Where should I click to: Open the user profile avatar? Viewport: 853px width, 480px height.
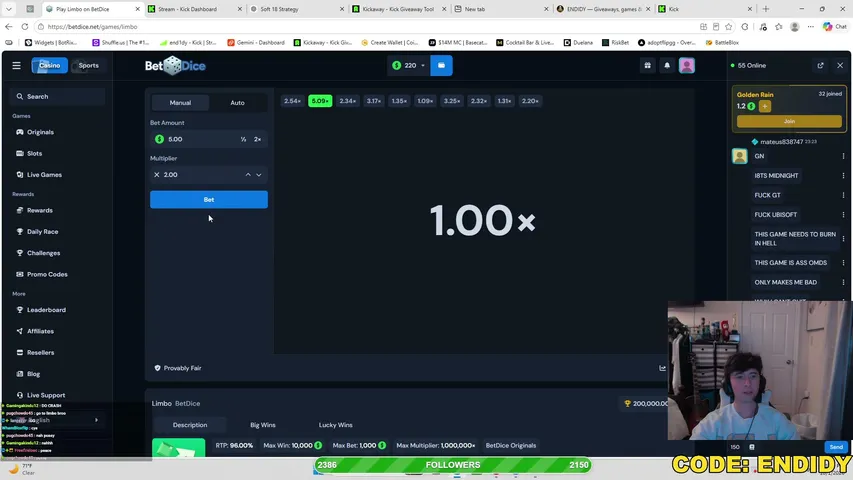(x=687, y=65)
